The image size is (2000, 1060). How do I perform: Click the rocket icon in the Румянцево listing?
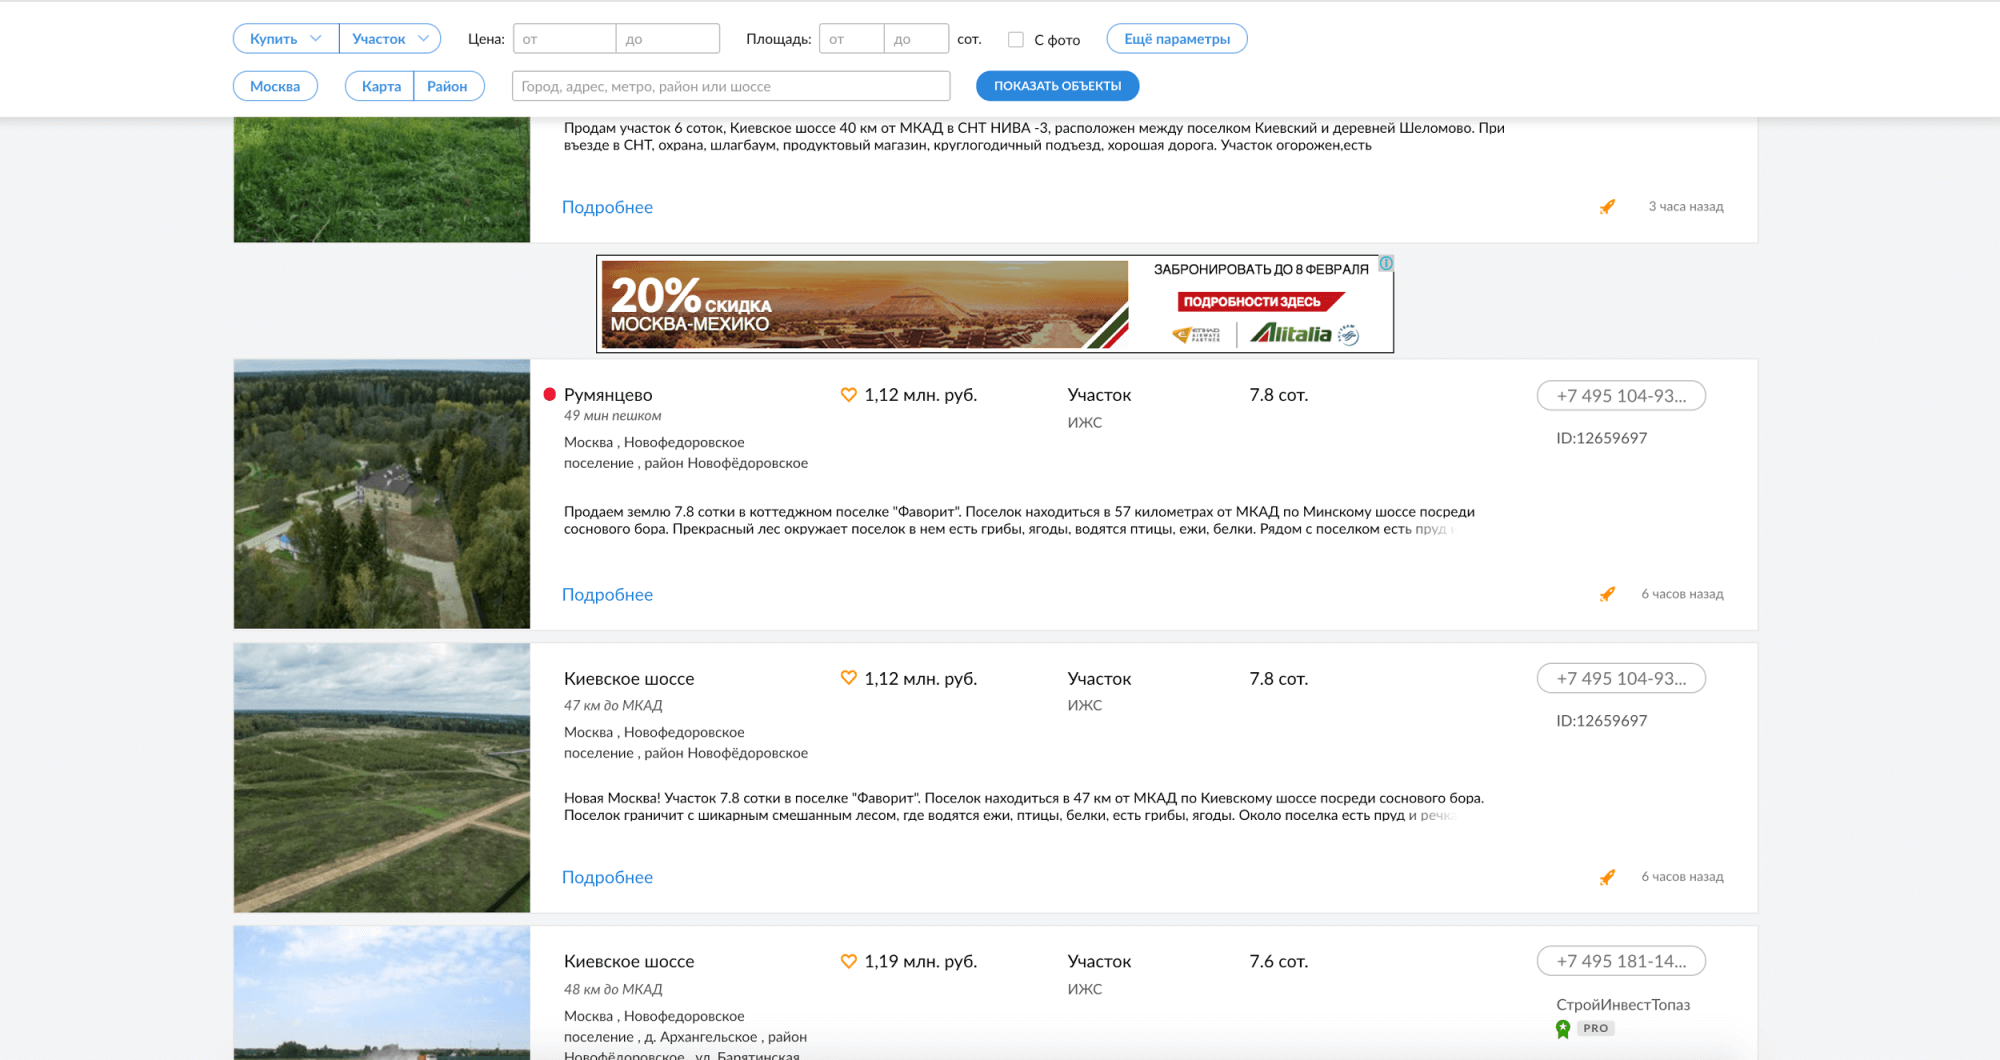[x=1607, y=594]
